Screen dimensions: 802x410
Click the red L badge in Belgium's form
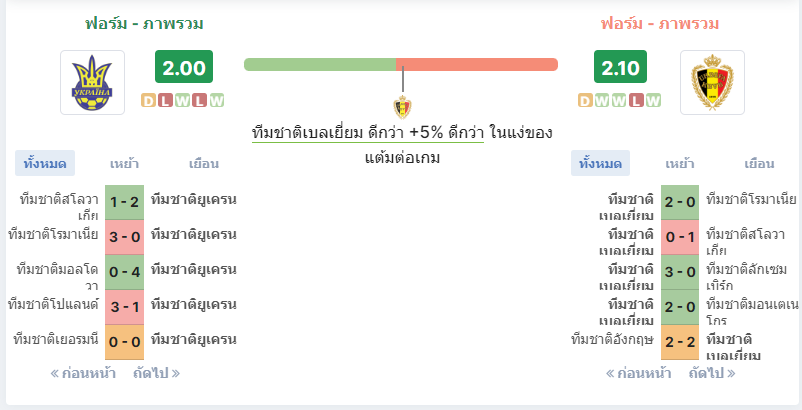(x=636, y=101)
